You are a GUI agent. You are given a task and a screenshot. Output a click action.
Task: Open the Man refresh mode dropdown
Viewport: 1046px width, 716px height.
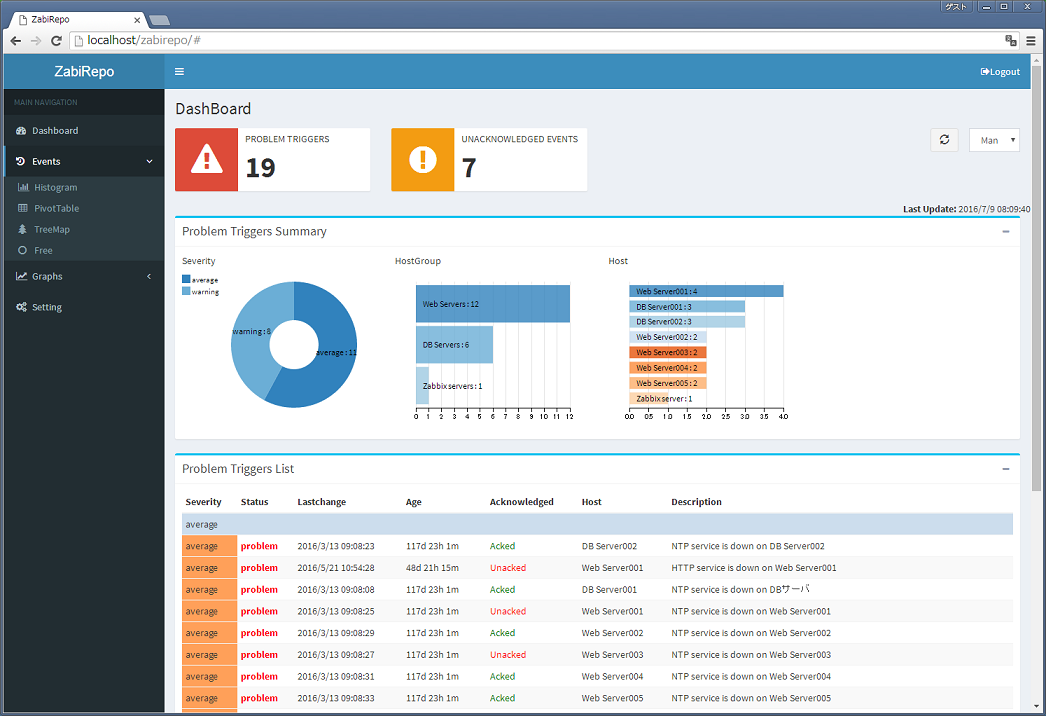tap(994, 139)
